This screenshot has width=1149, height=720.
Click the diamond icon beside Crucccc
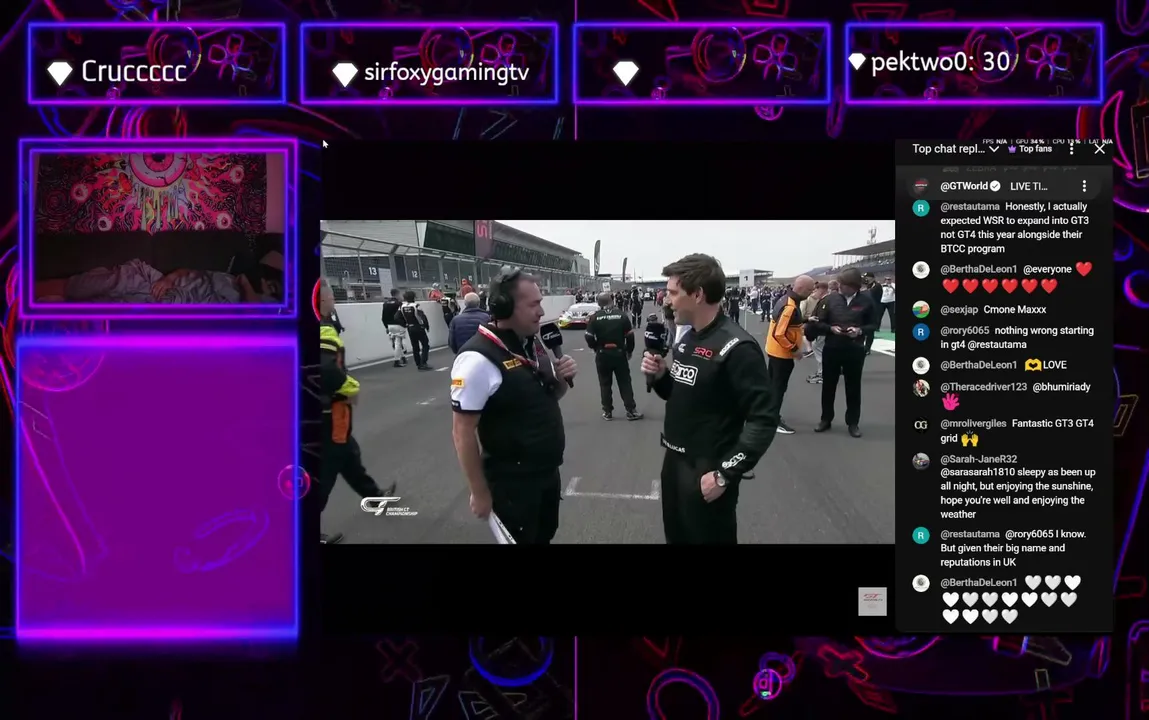(x=59, y=72)
